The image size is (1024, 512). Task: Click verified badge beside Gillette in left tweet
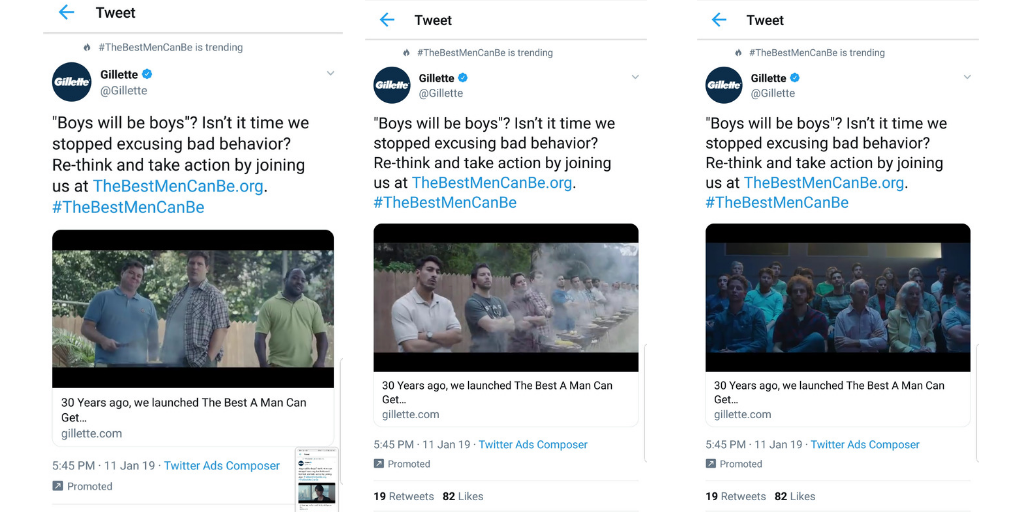(148, 74)
